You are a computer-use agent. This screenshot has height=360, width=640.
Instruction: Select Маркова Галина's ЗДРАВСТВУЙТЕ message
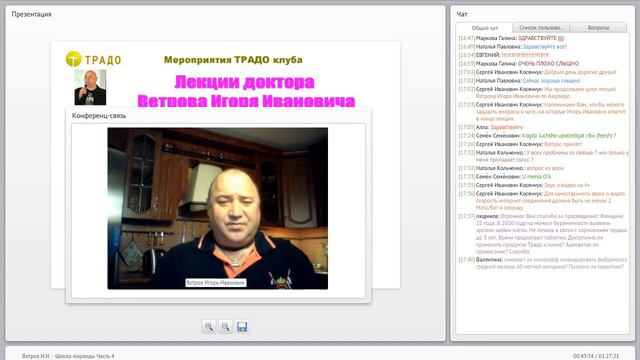(511, 38)
